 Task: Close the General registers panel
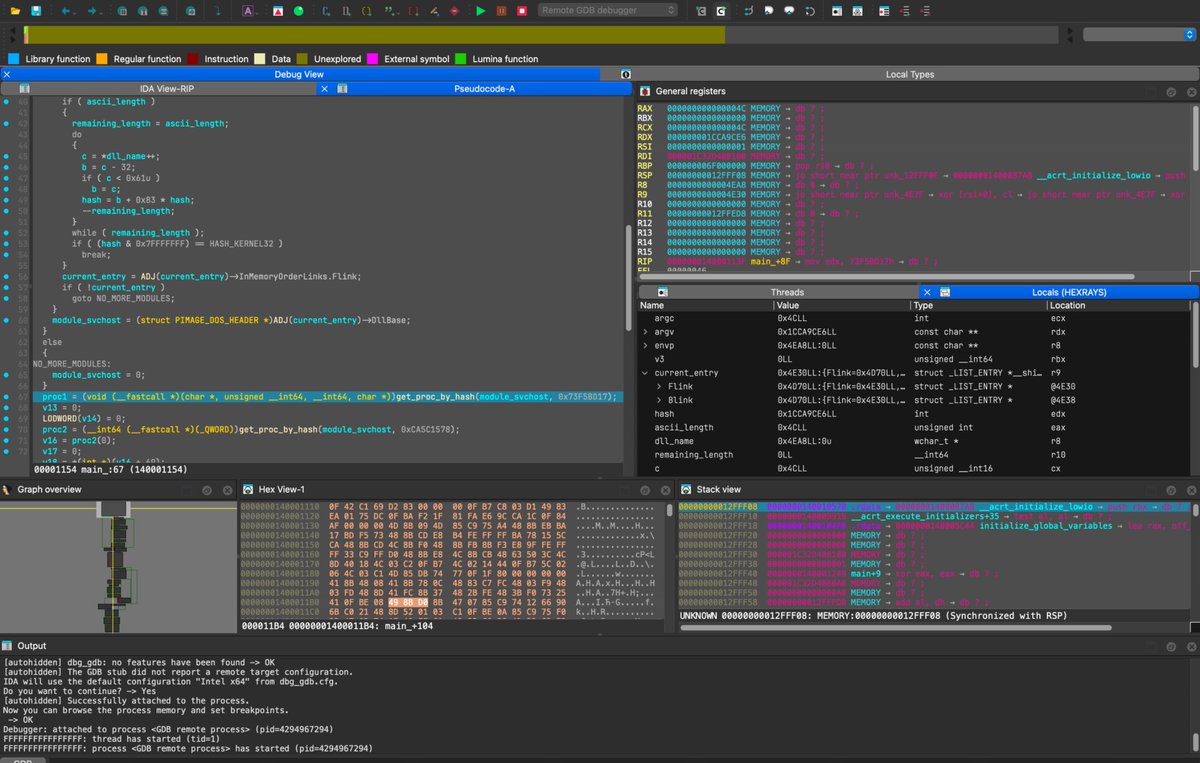tap(1192, 91)
